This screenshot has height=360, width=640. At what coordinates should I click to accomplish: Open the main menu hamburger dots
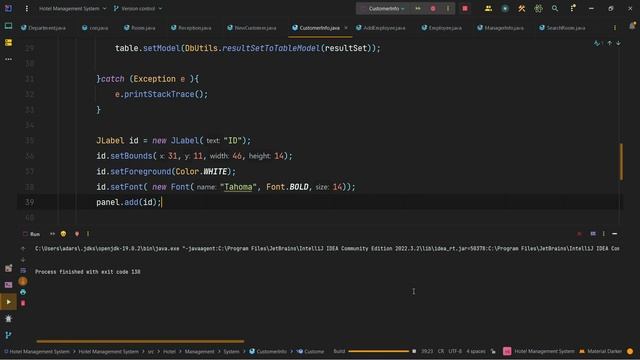[x=27, y=8]
